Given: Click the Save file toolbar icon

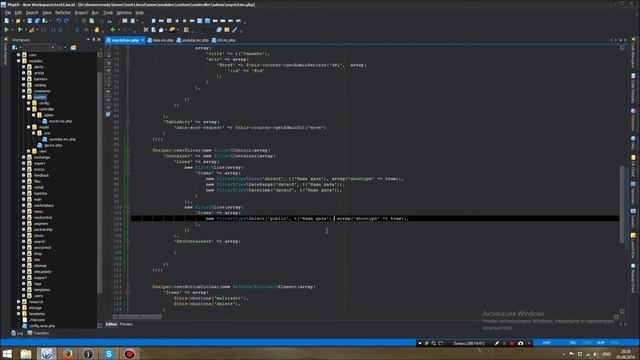Looking at the screenshot, I should [x=29, y=21].
